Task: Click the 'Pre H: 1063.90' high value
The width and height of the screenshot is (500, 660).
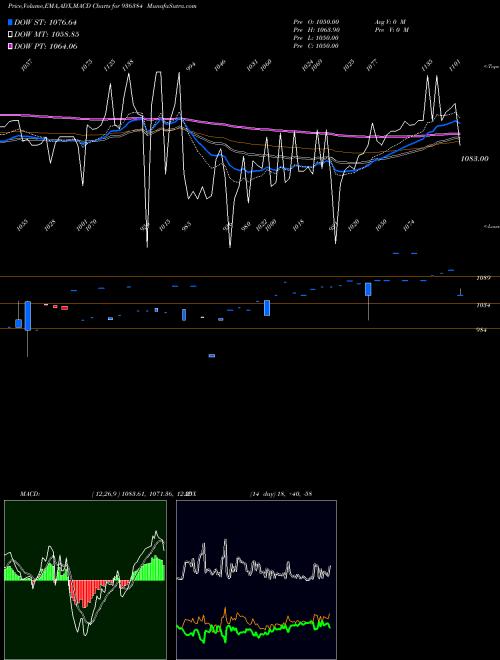Action: point(316,30)
